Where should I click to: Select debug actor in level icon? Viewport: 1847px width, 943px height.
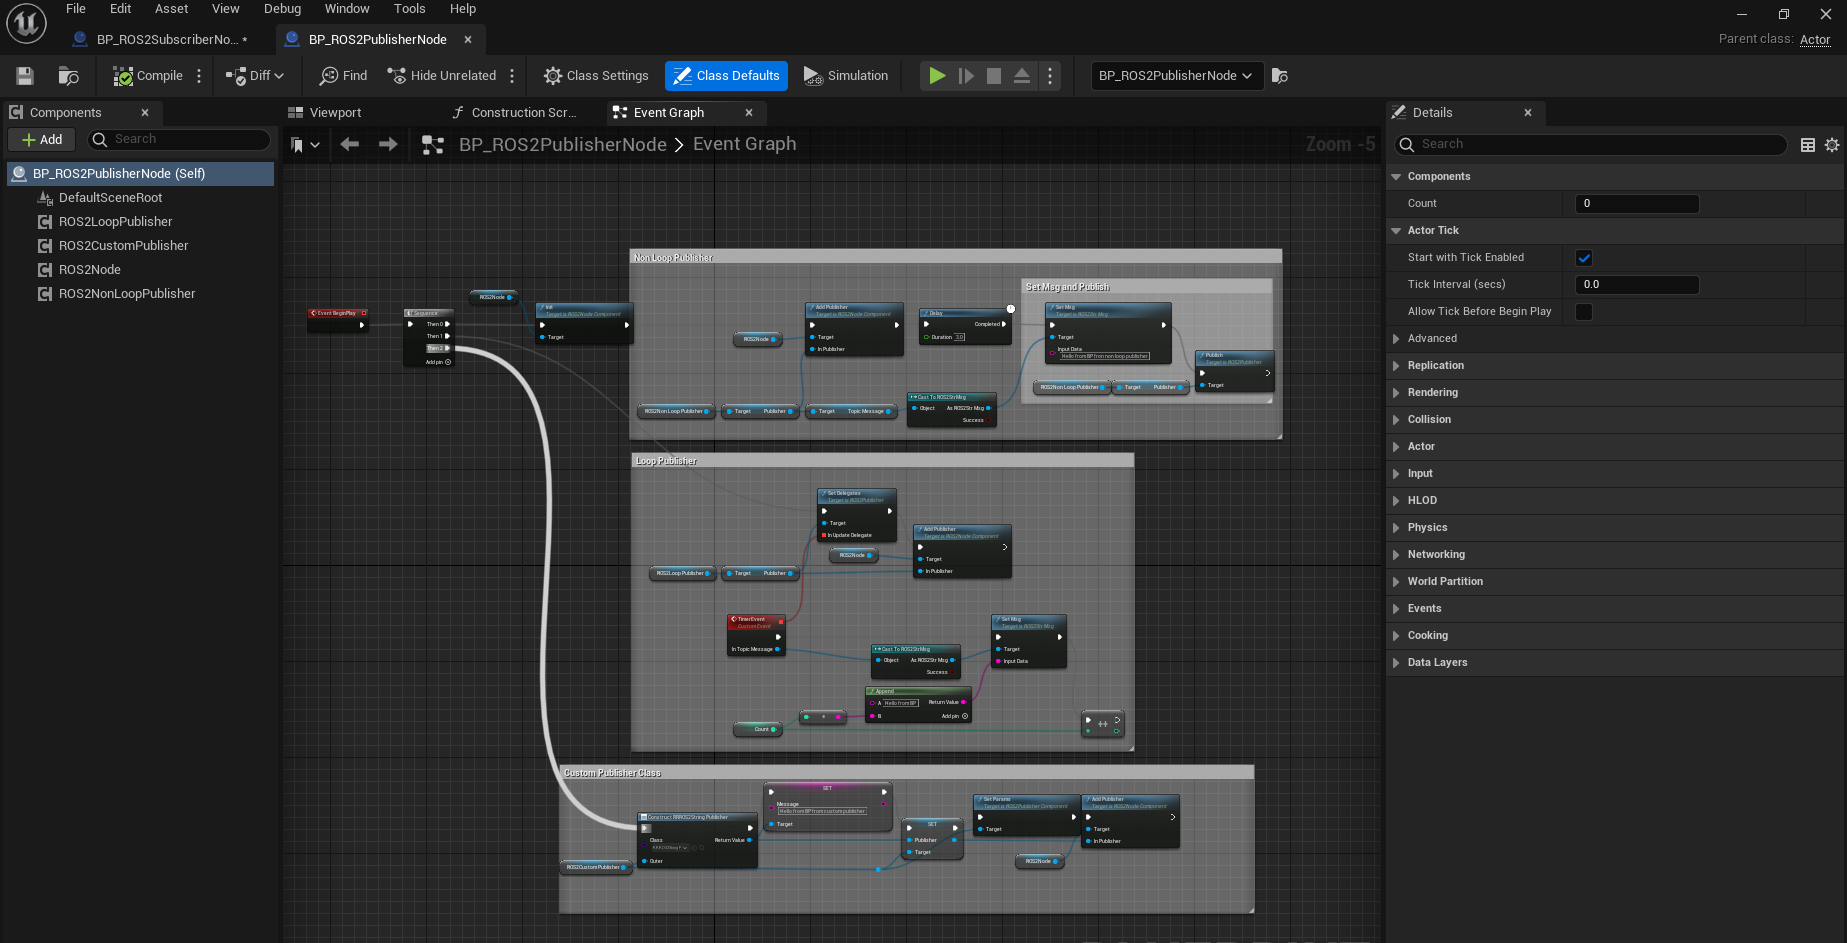1280,76
